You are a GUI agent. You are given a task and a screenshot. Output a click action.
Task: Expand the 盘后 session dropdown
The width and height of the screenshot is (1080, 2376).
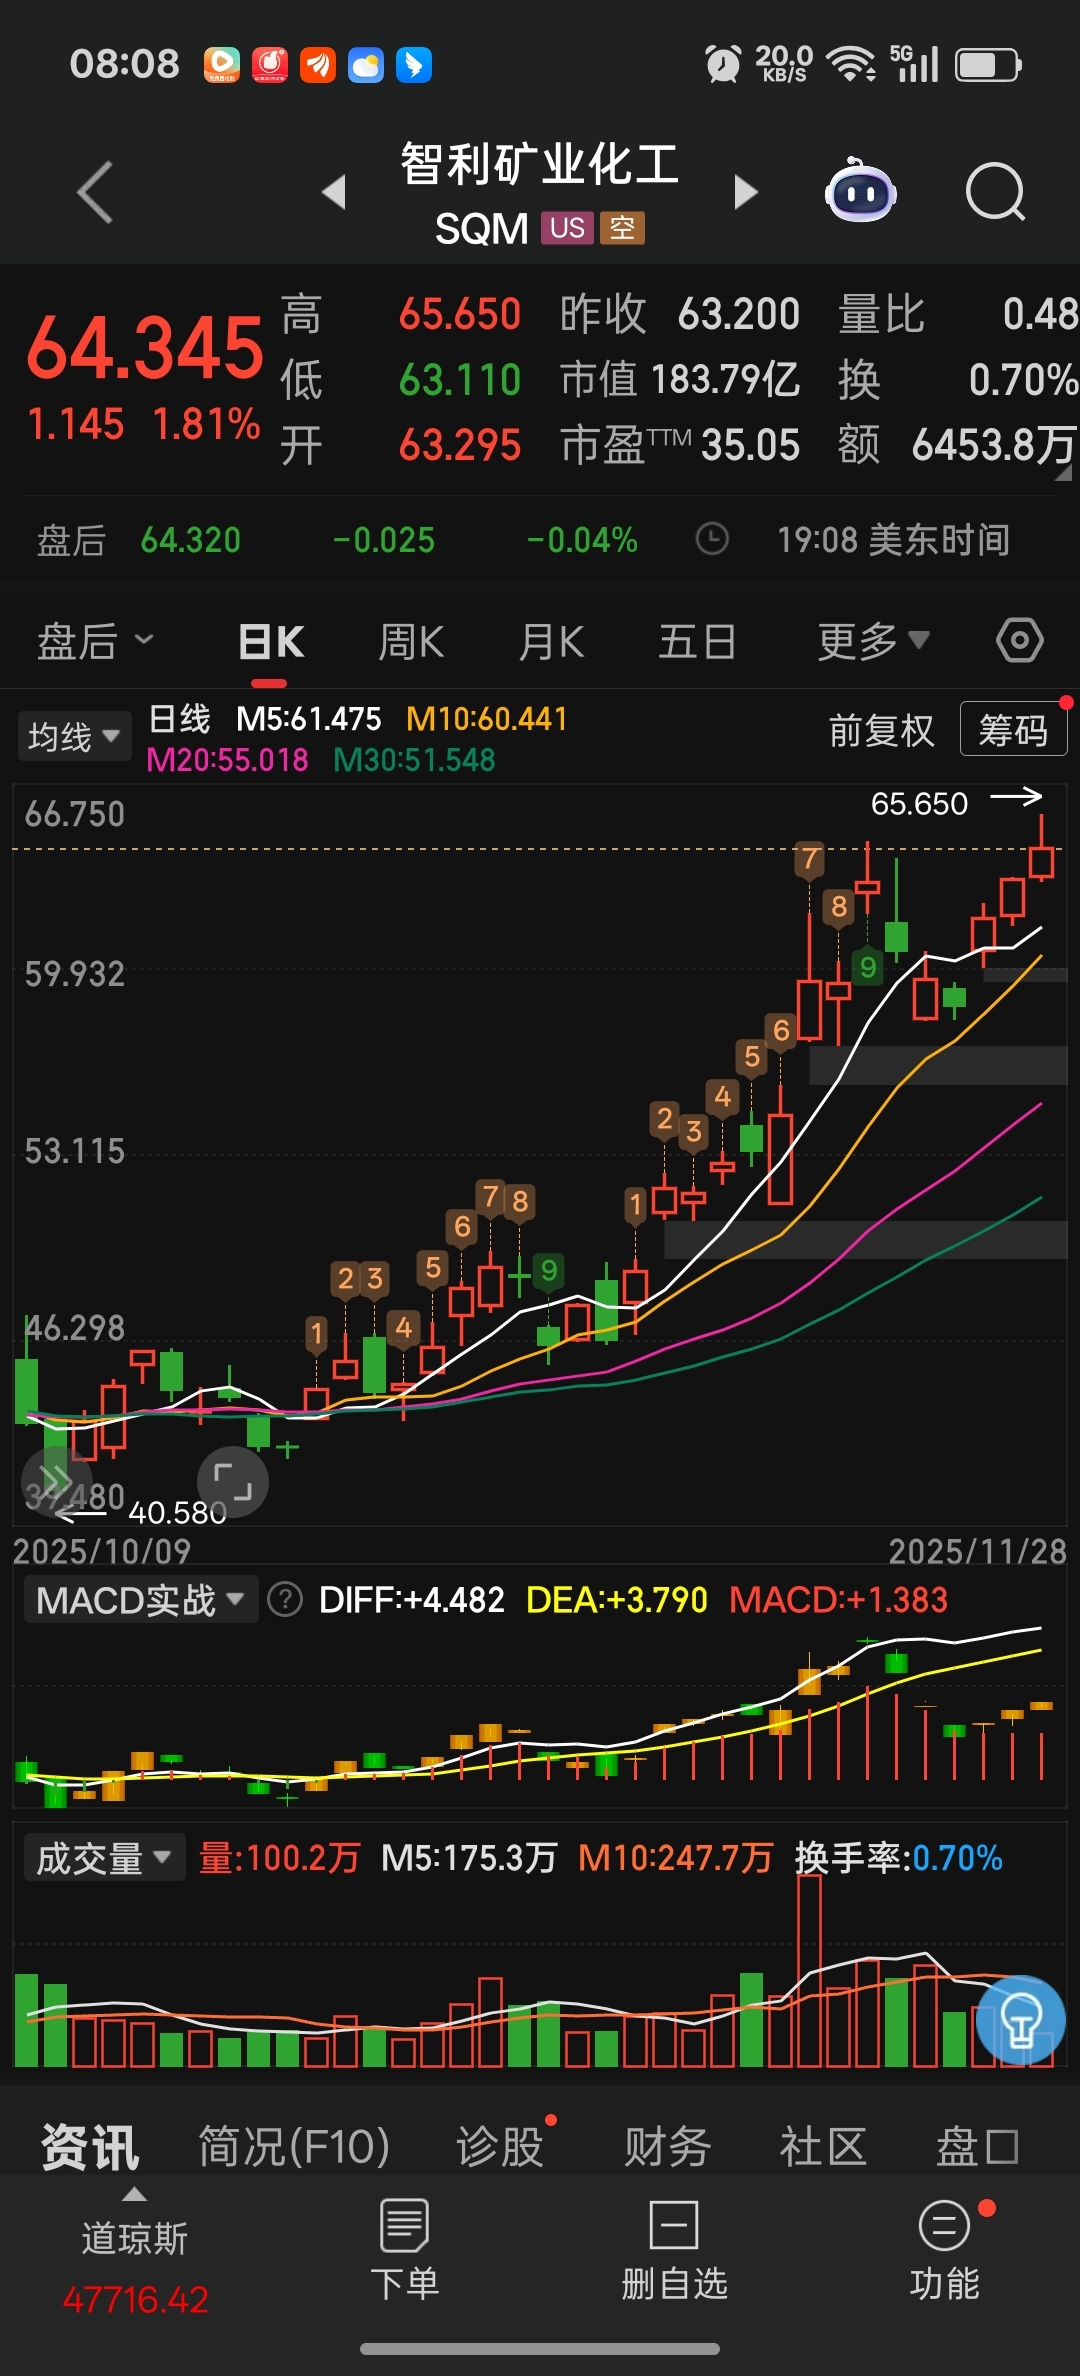point(94,641)
